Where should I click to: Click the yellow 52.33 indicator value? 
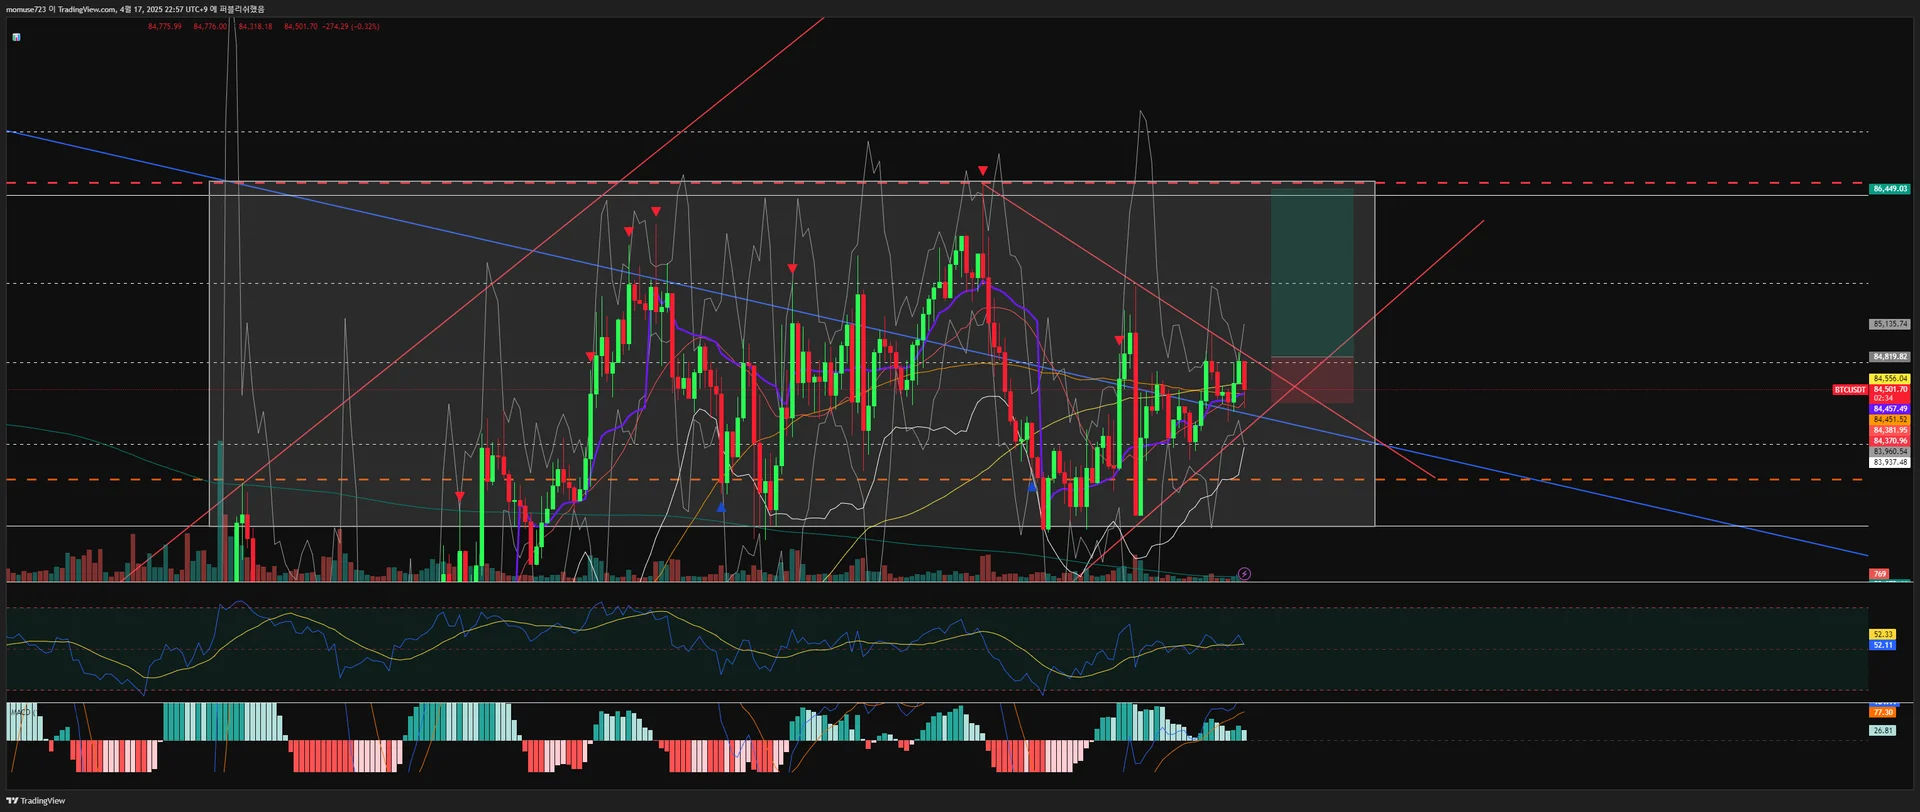(x=1883, y=634)
